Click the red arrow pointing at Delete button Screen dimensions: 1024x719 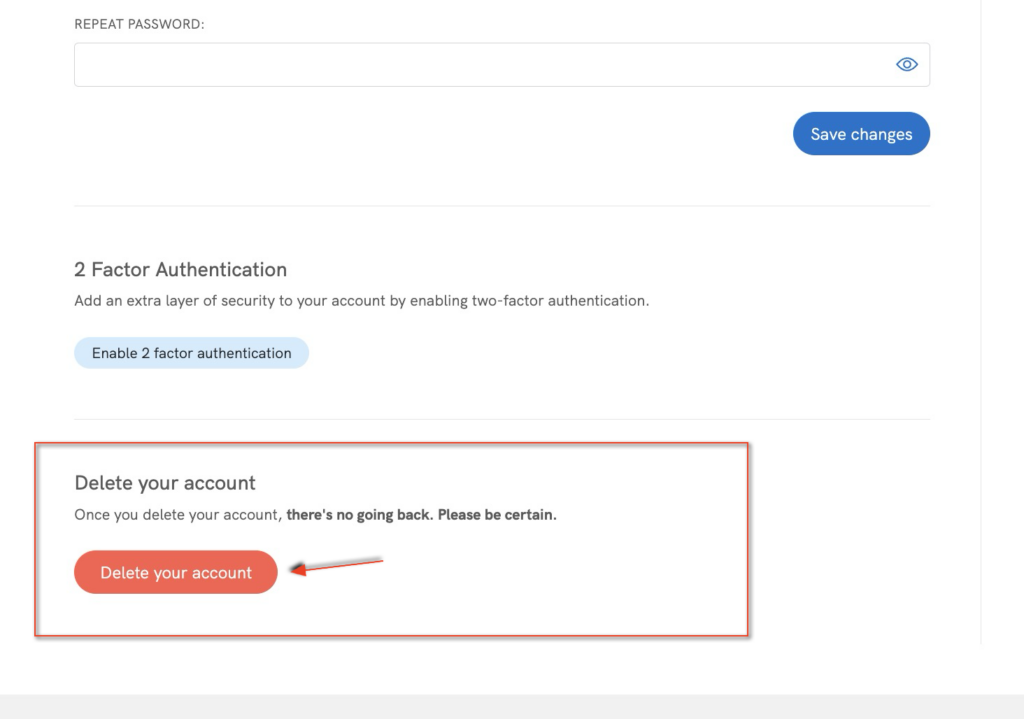click(x=335, y=567)
